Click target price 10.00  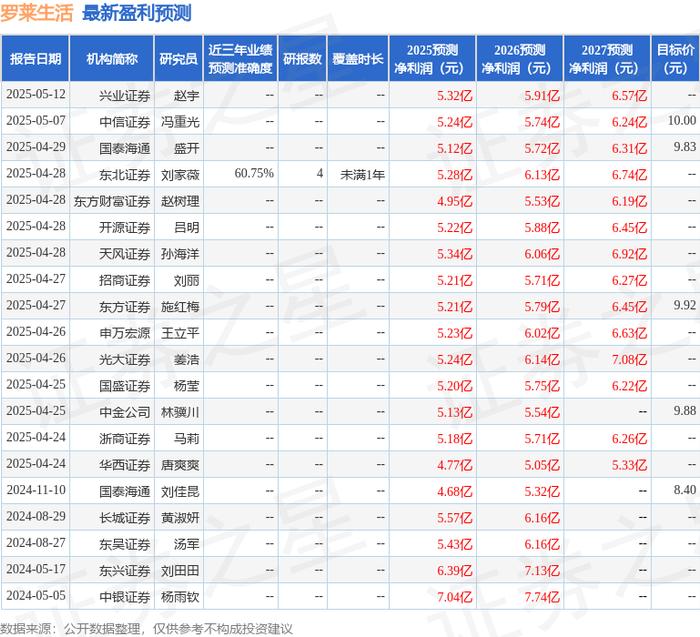[x=682, y=121]
